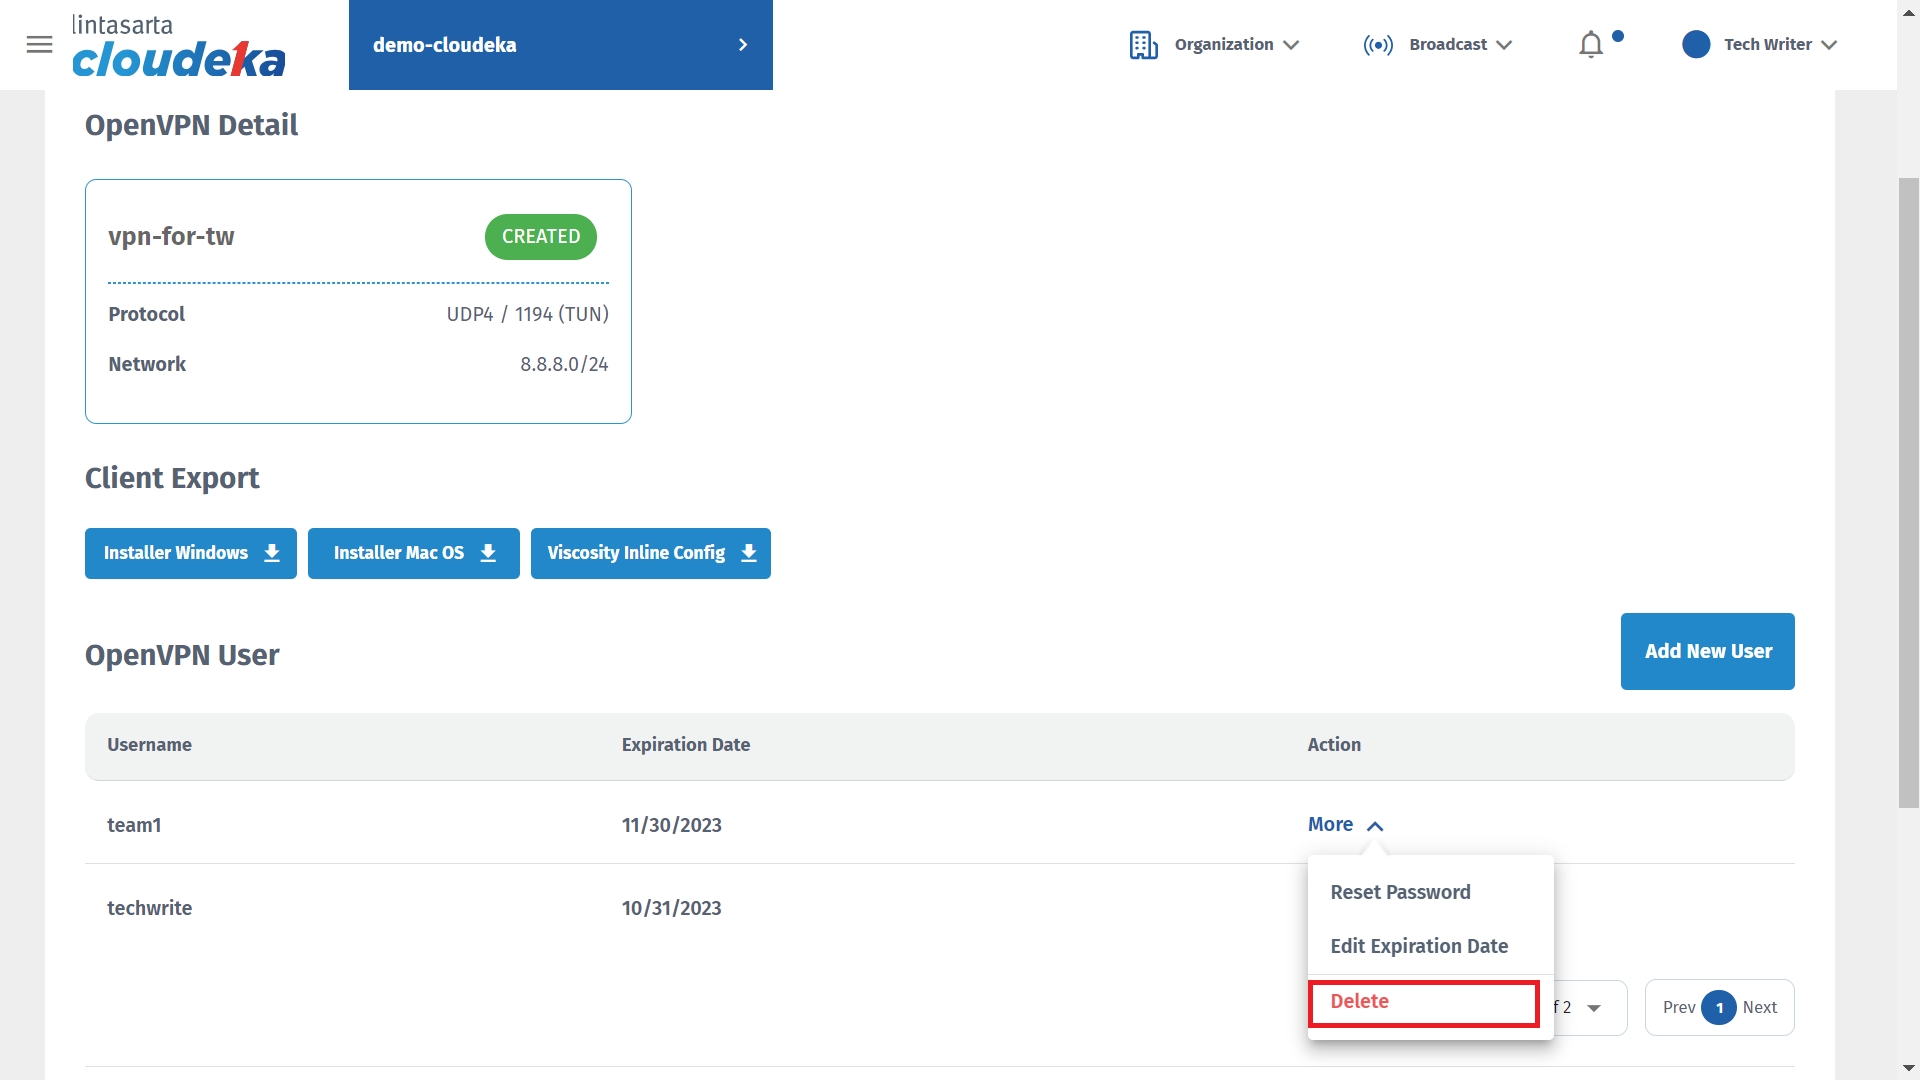The image size is (1920, 1080).
Task: Open the hamburger navigation menu
Action: (x=39, y=45)
